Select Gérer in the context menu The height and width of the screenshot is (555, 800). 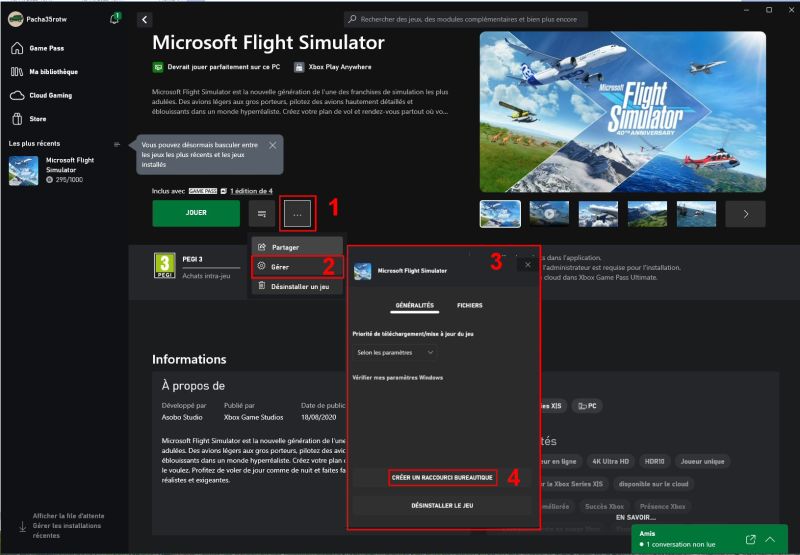297,267
